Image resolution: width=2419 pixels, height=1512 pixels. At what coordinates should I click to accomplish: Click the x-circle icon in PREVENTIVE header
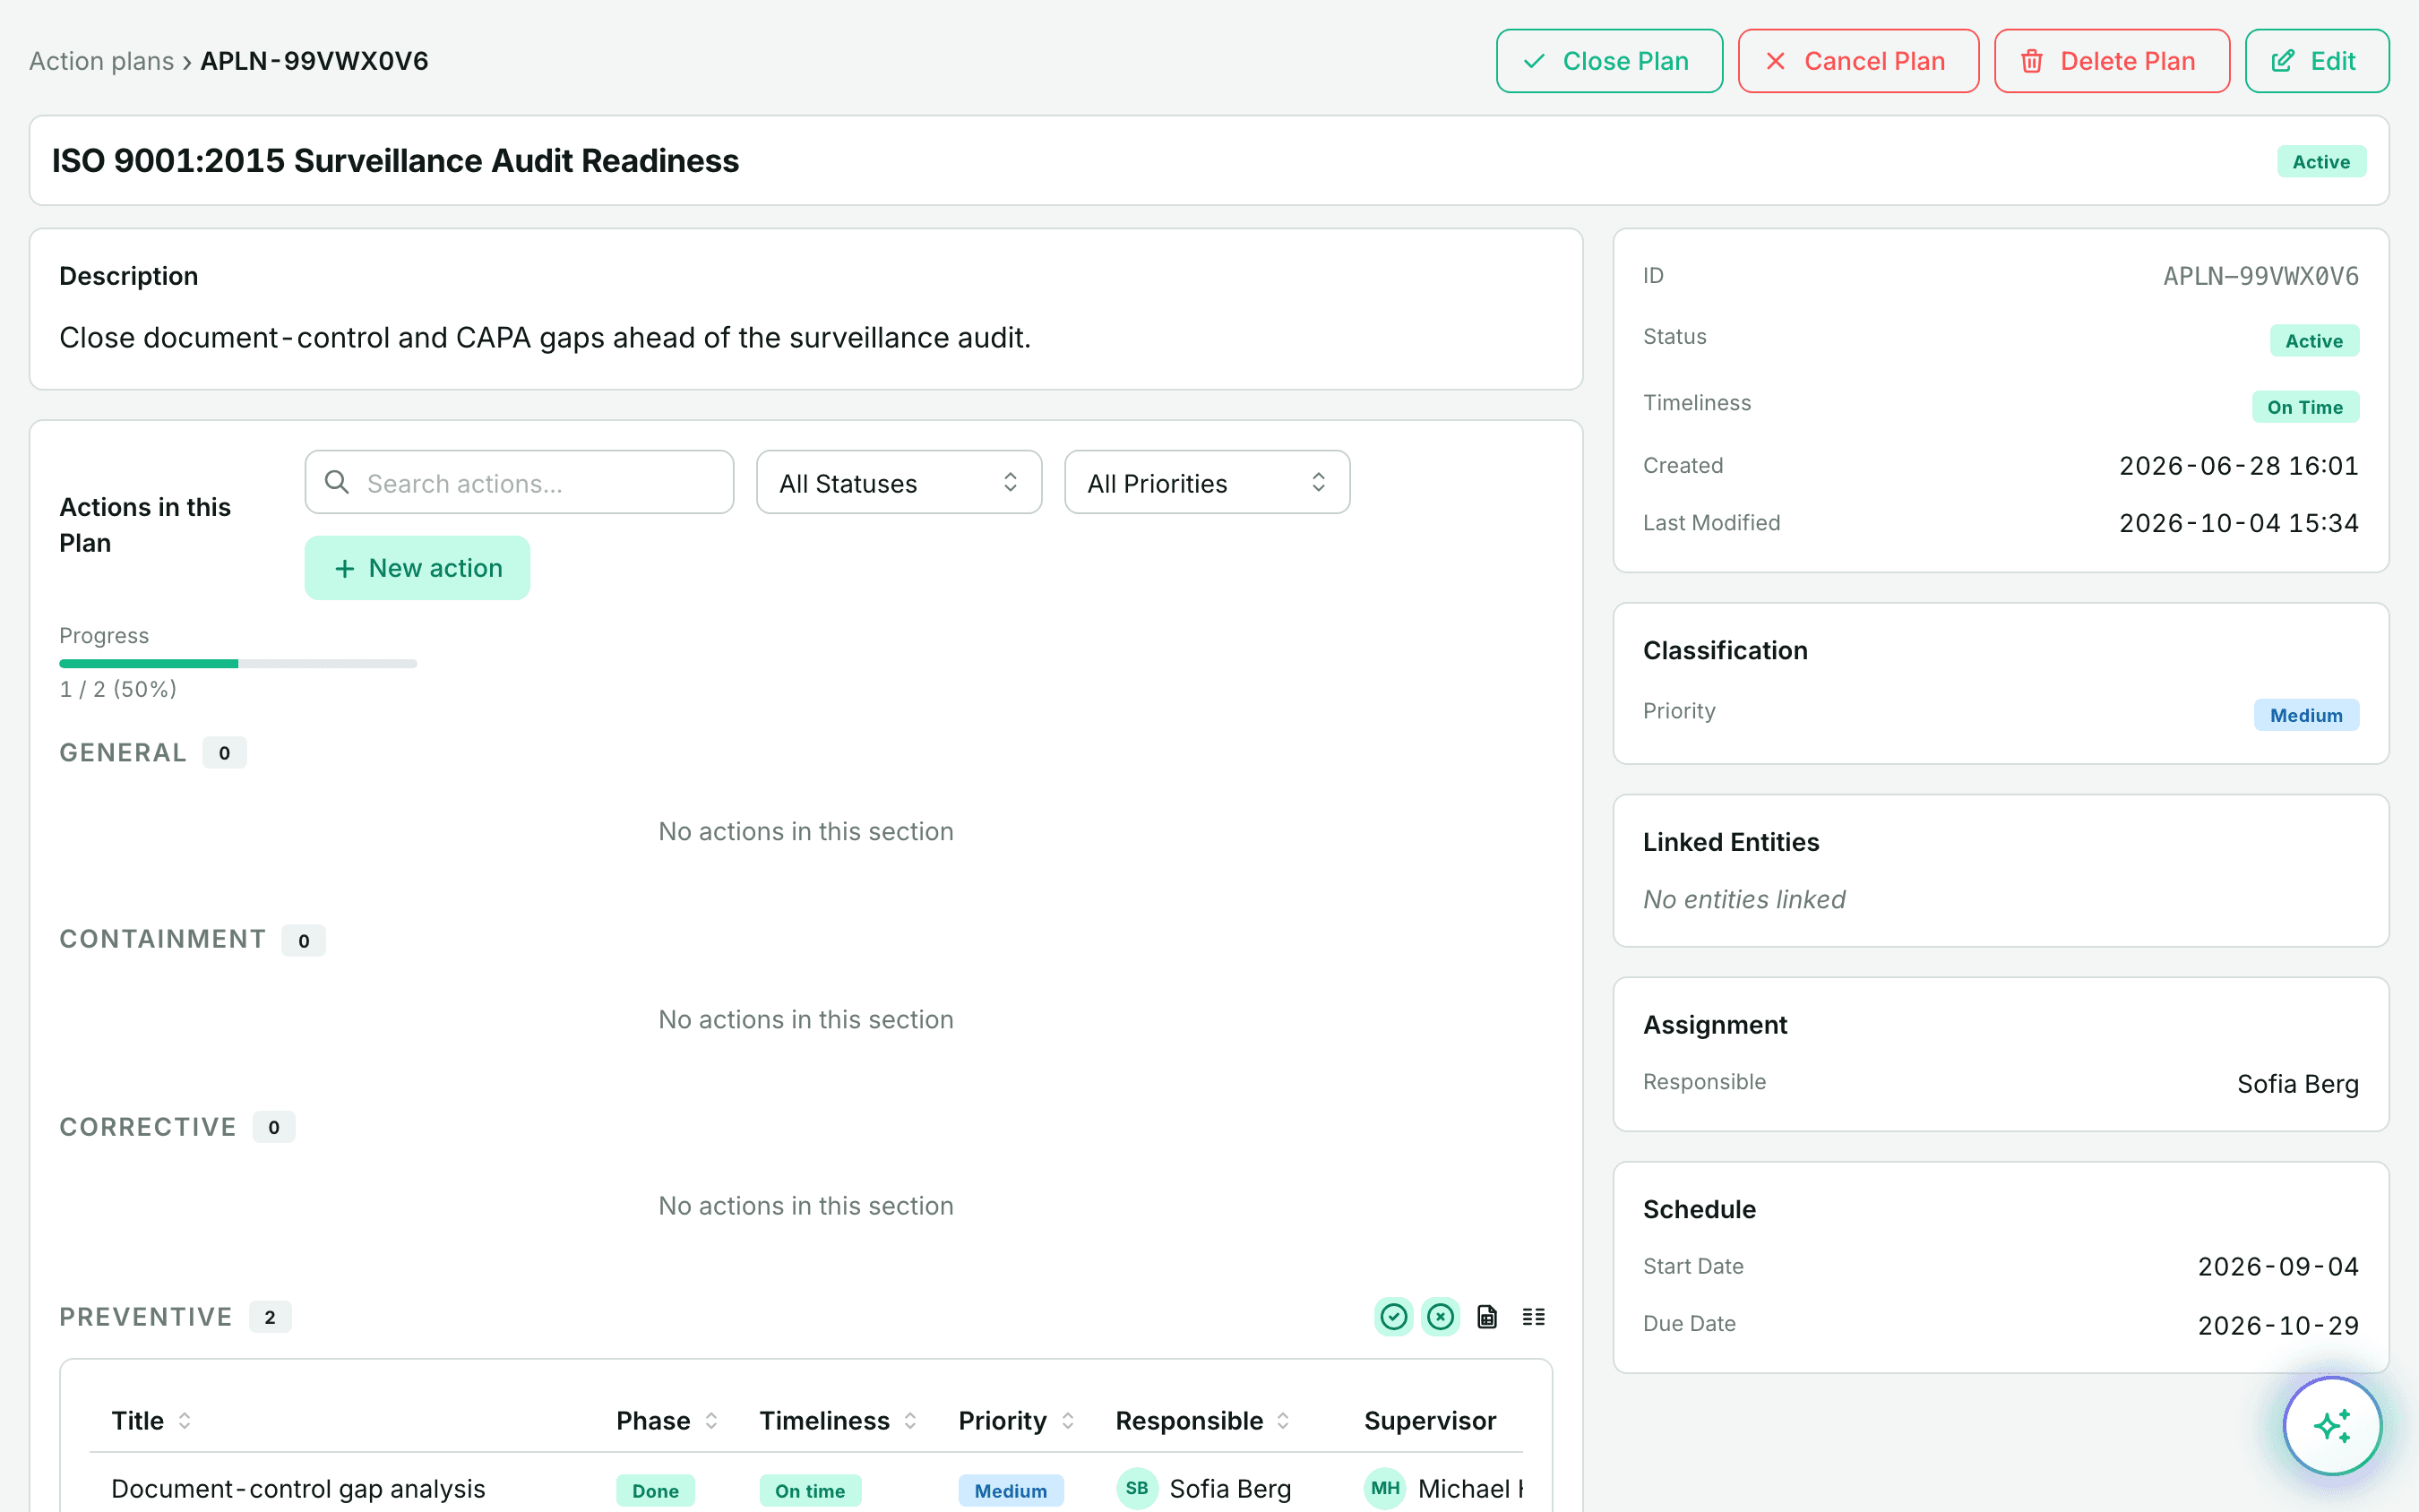(1440, 1317)
